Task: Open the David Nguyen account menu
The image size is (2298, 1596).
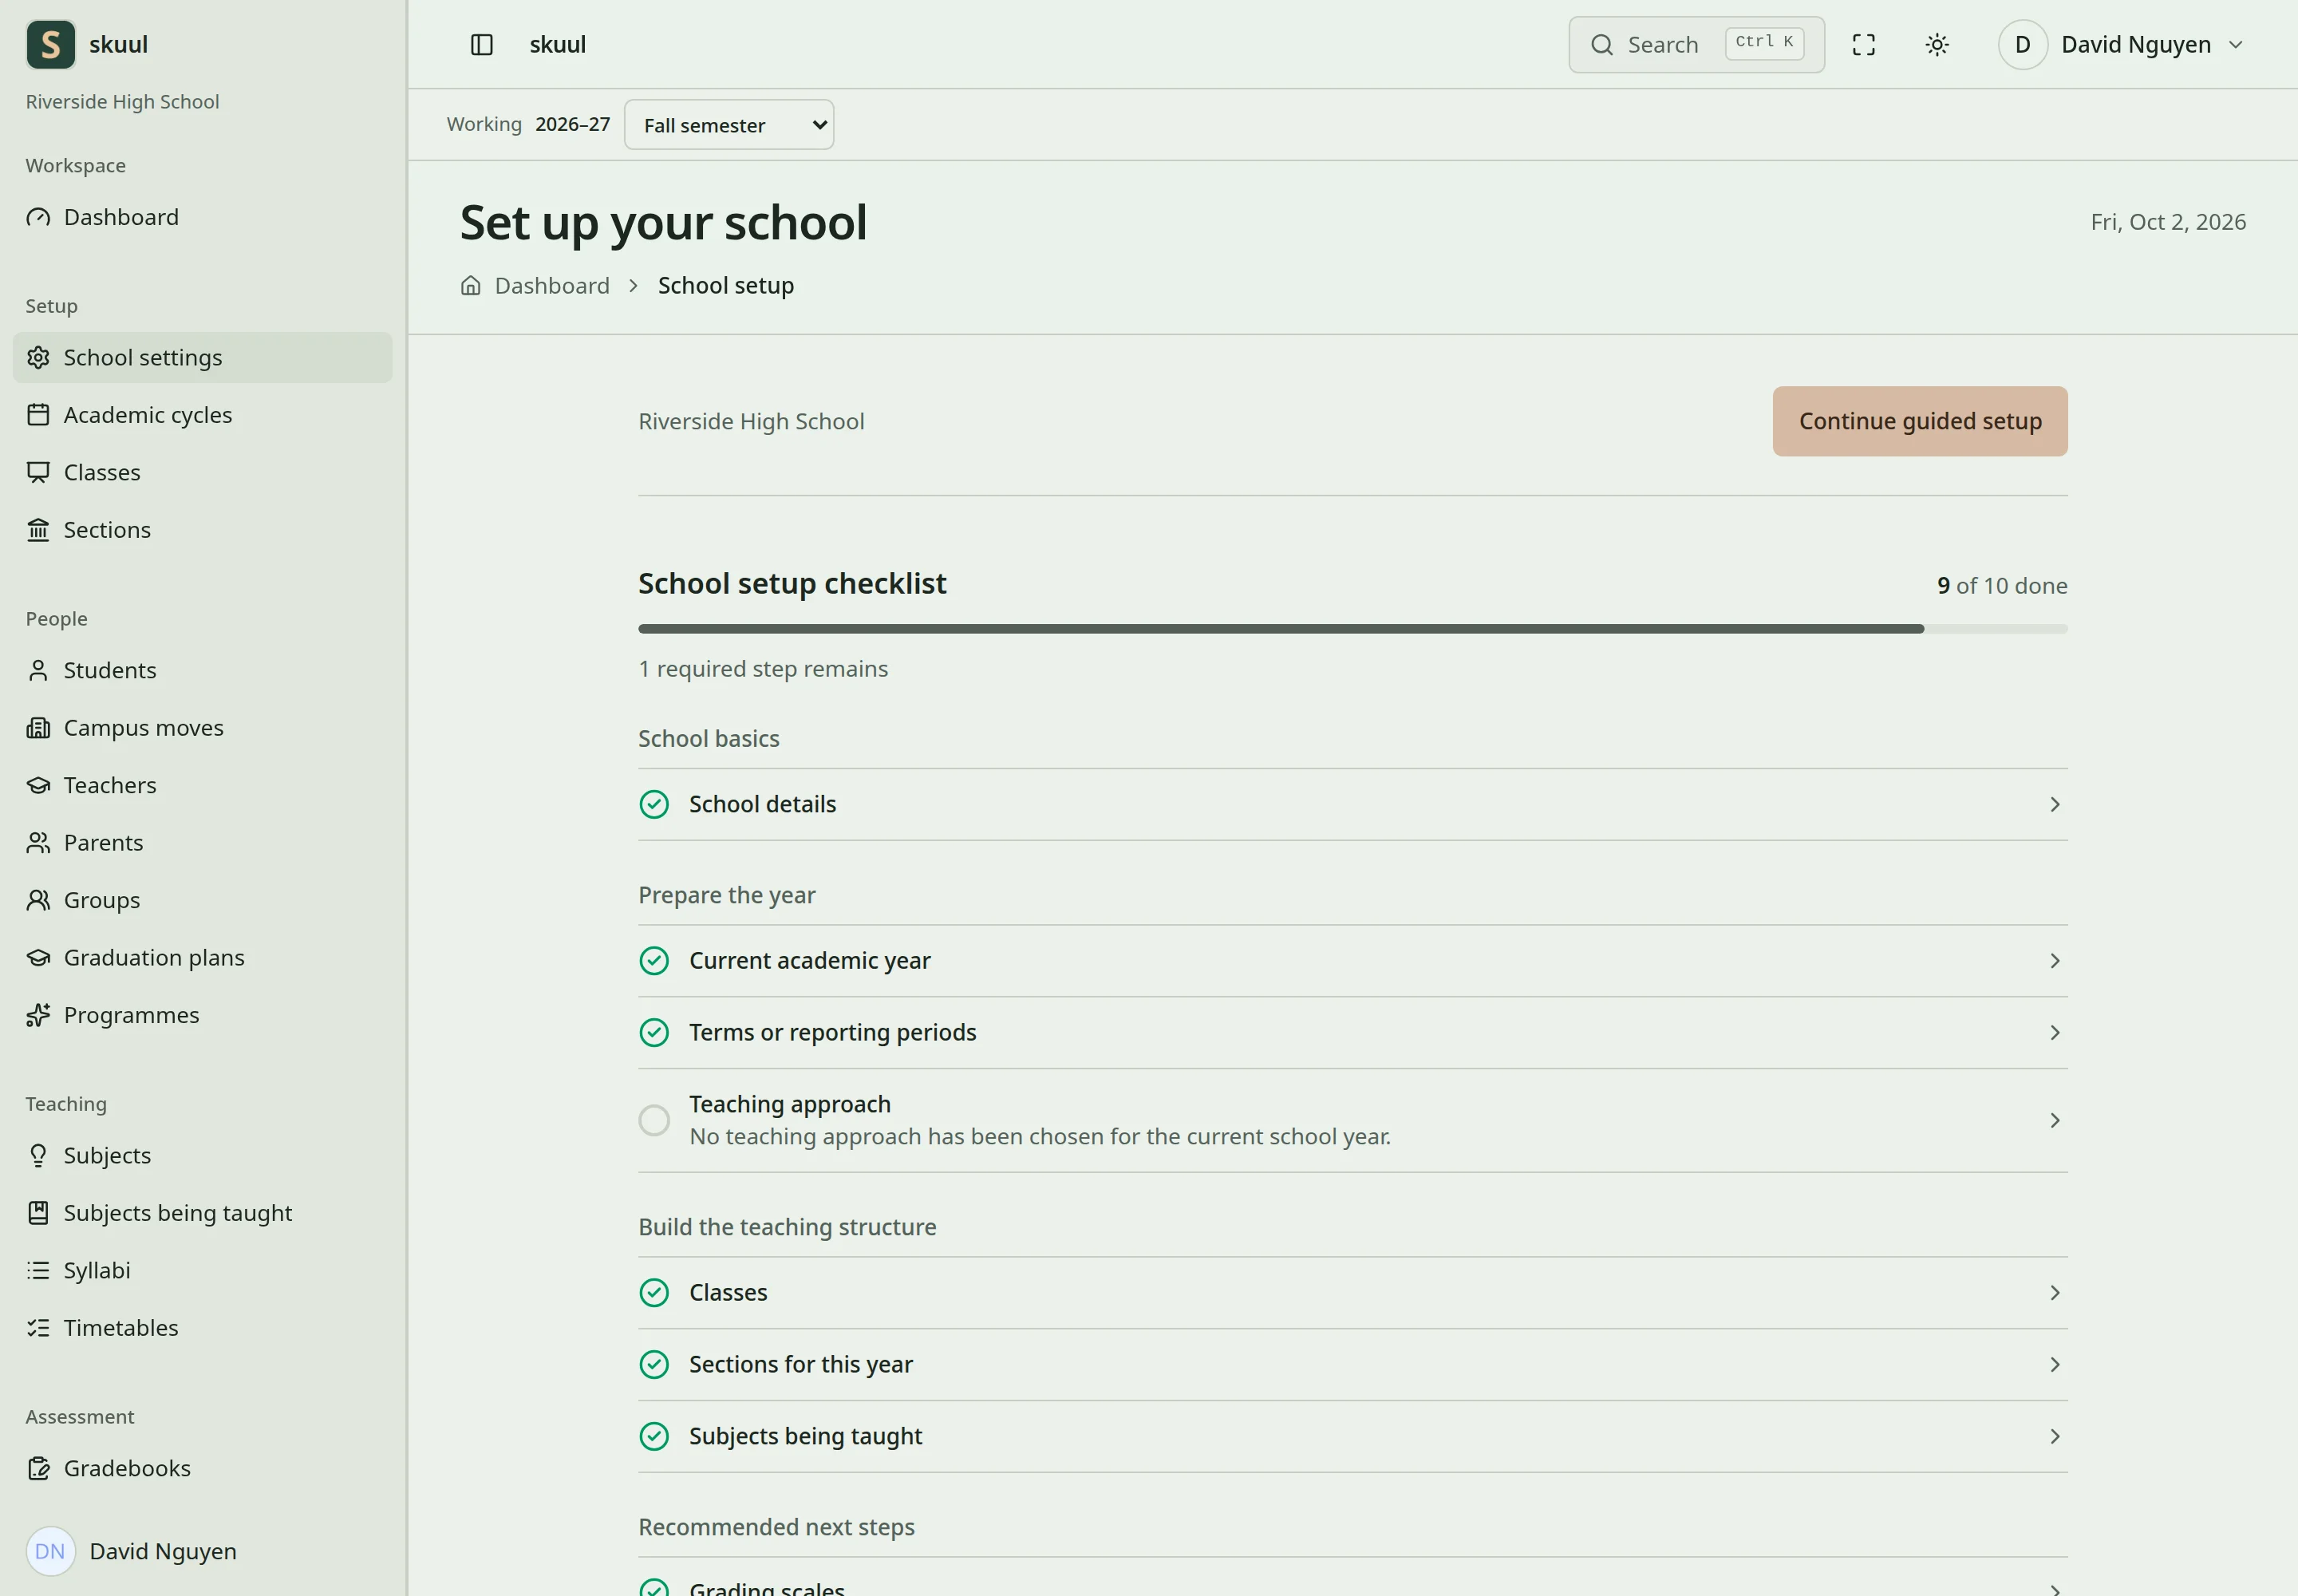Action: pyautogui.click(x=2122, y=45)
